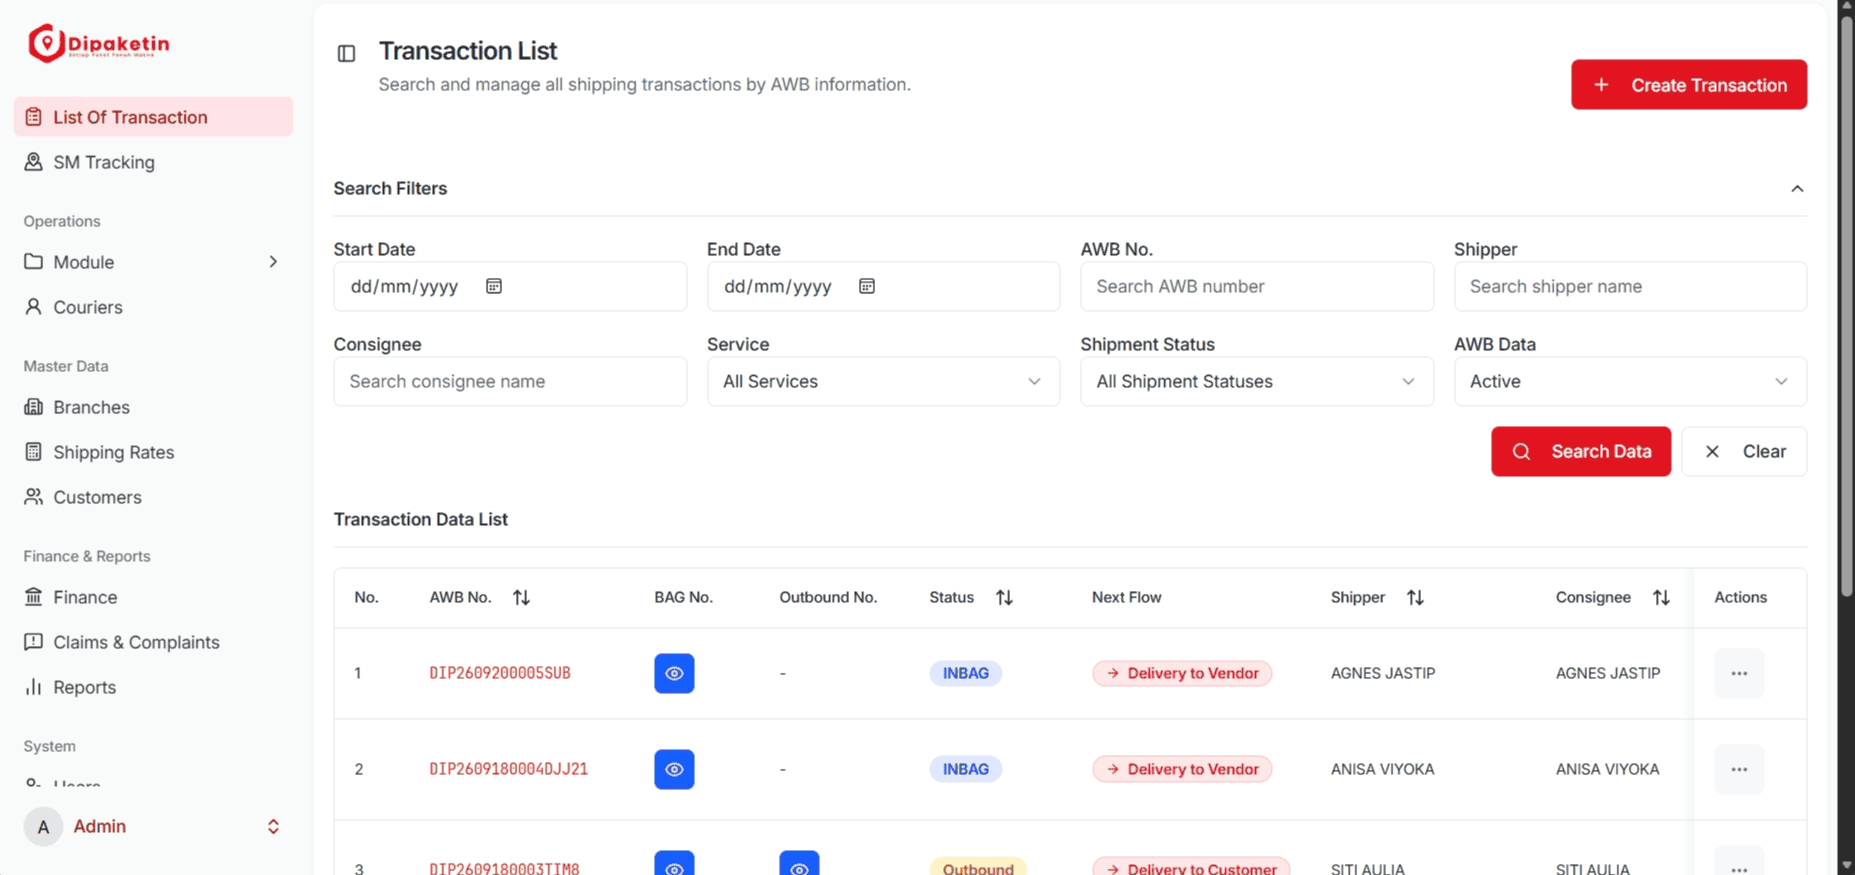
Task: Focus the Search AWB number field
Action: pyautogui.click(x=1256, y=286)
